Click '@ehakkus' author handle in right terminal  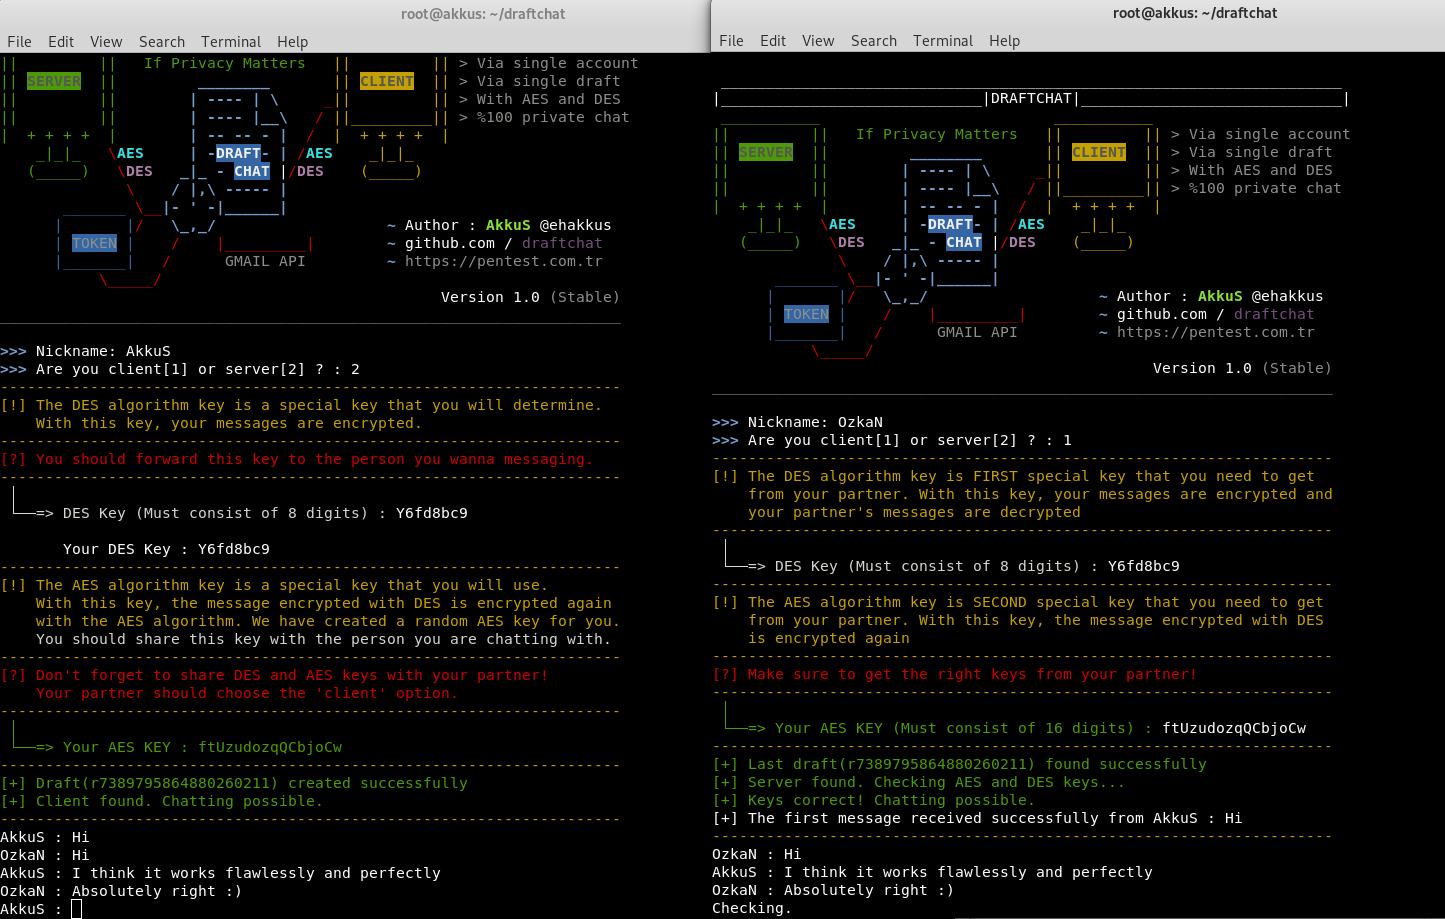(x=1287, y=296)
